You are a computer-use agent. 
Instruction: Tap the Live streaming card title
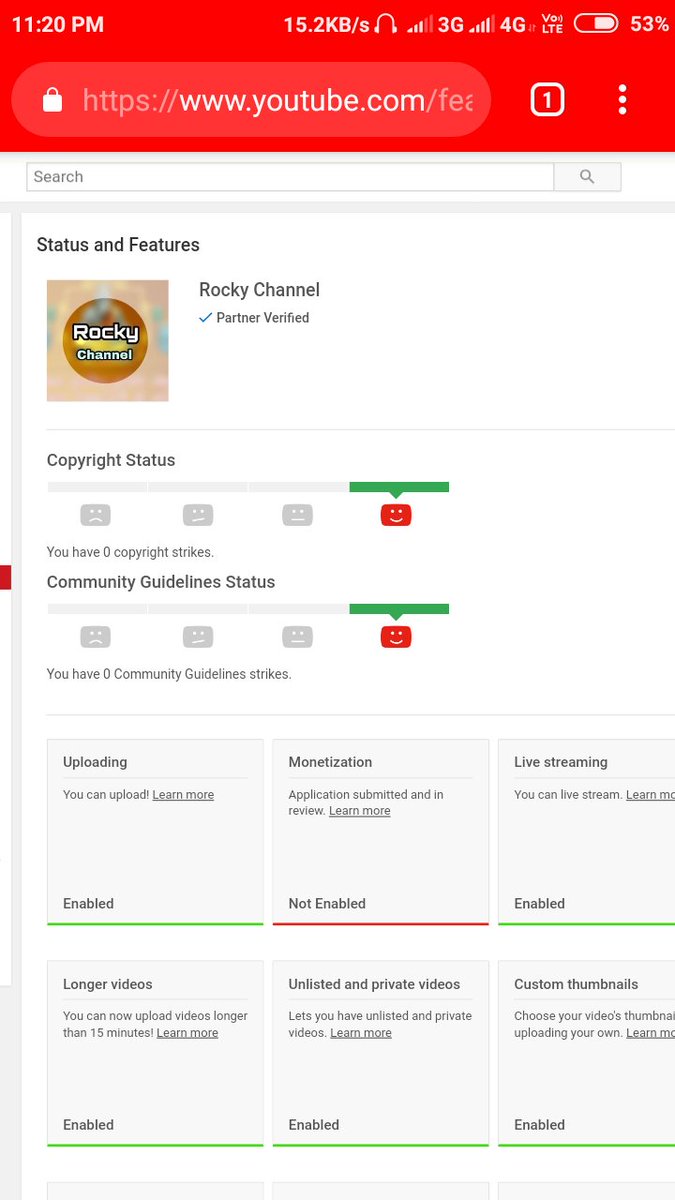pyautogui.click(x=561, y=762)
